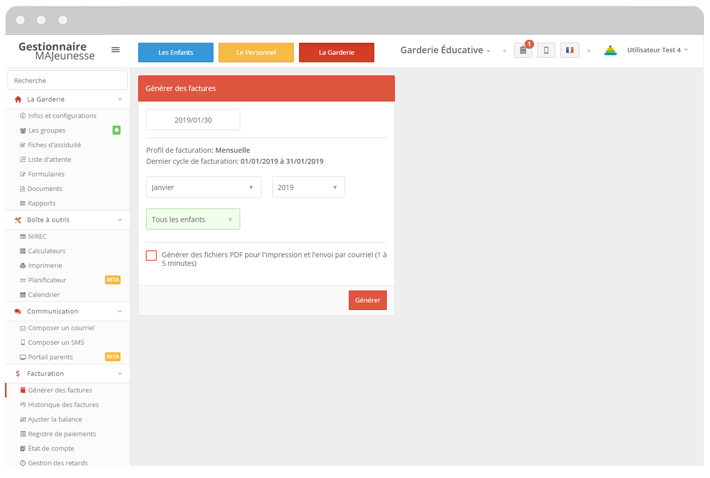Screen dimensions: 710x478
Task: Click the green star badge beside Les groupes
Action: (x=116, y=130)
